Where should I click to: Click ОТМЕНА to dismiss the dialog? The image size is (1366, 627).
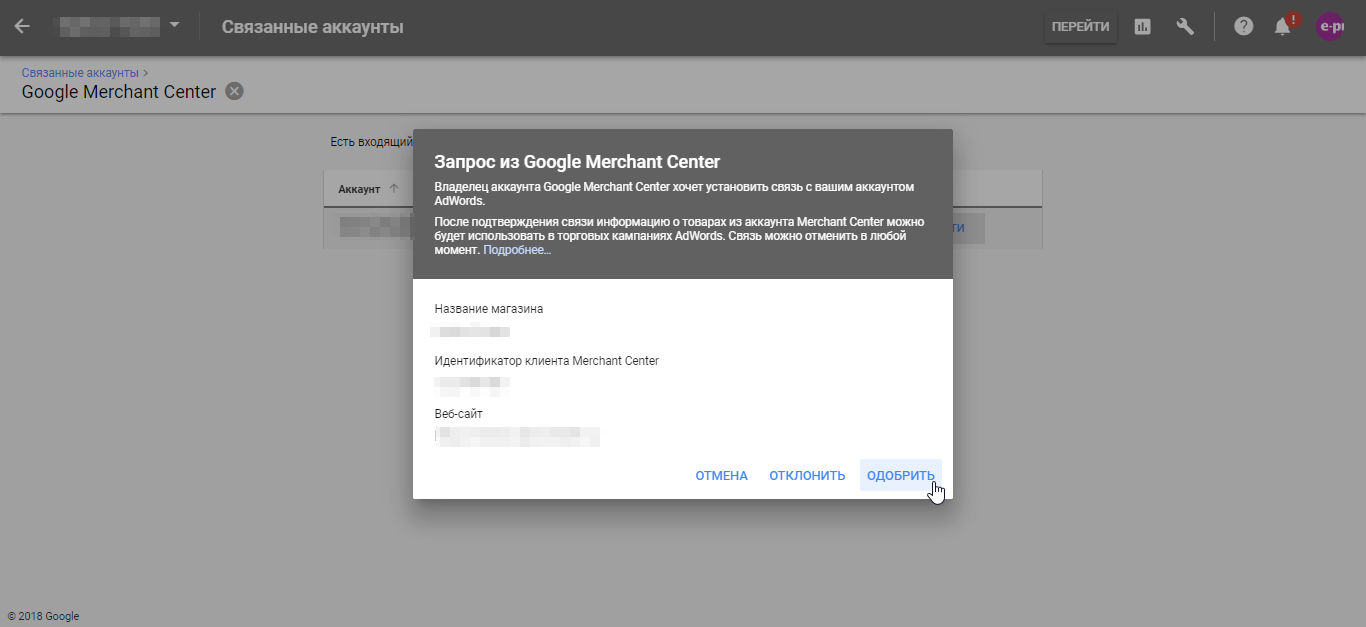tap(721, 476)
